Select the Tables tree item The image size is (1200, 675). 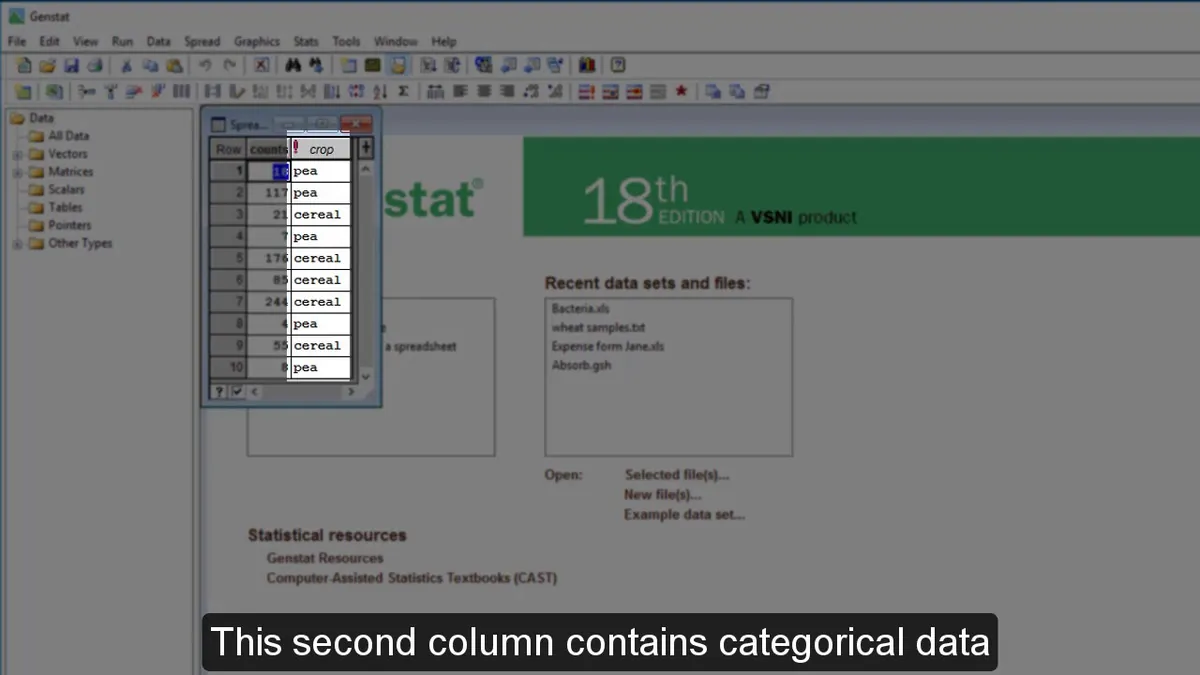(65, 208)
